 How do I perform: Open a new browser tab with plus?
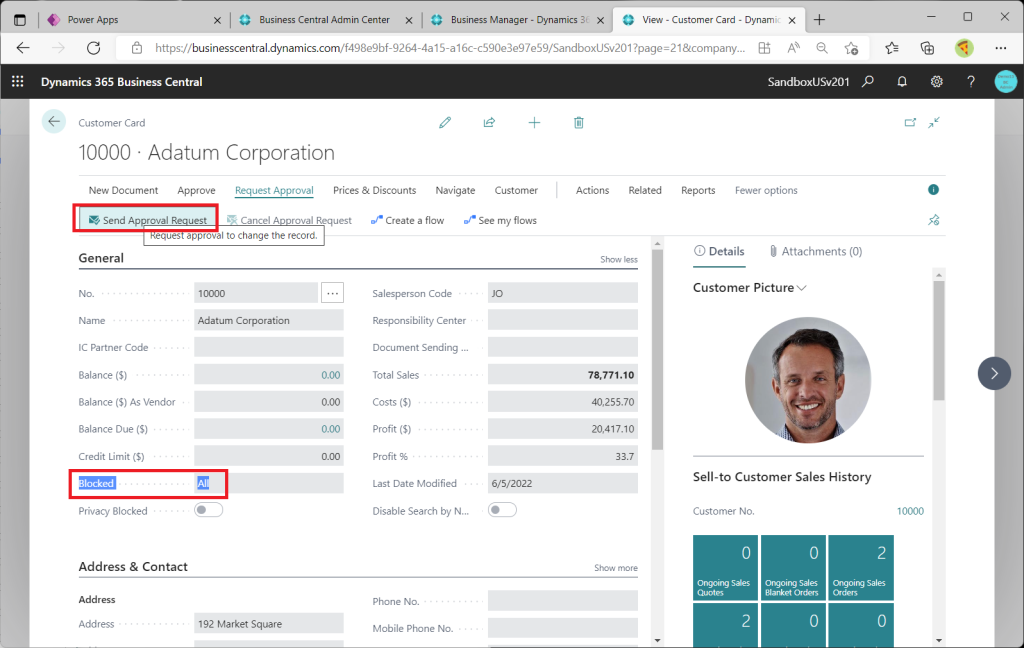pos(819,20)
